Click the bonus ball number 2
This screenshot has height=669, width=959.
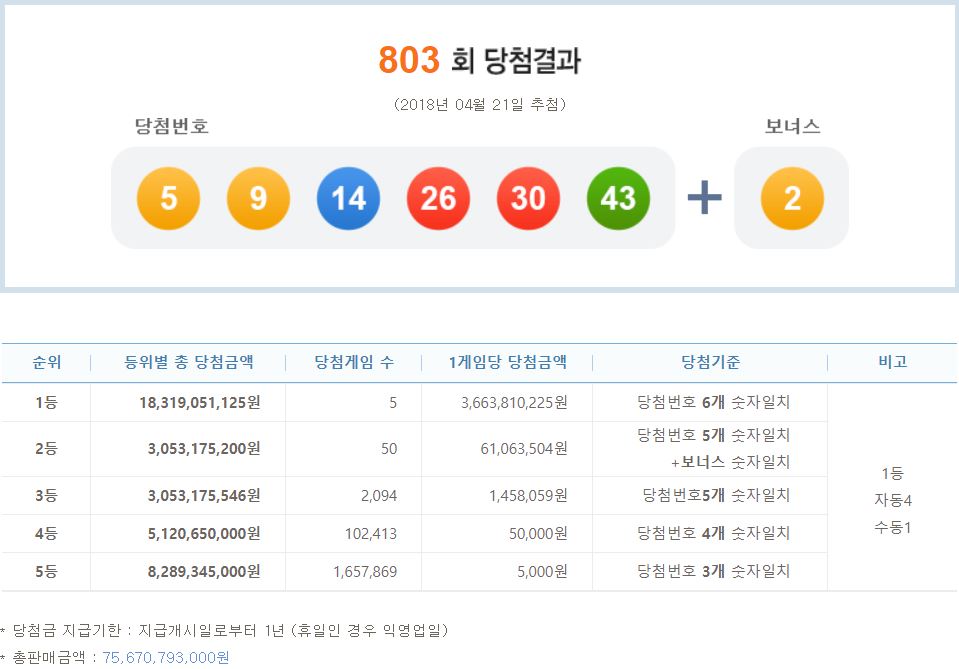792,198
